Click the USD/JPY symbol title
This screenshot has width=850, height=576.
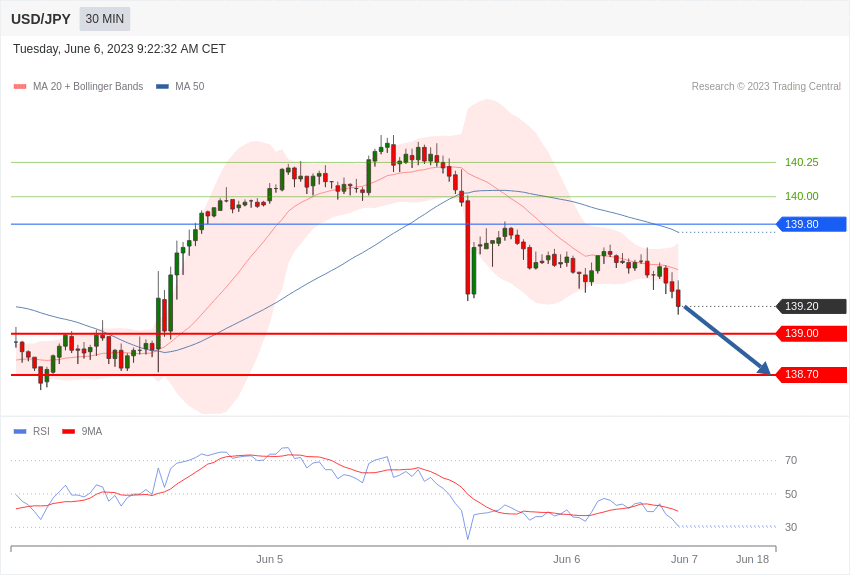click(41, 20)
